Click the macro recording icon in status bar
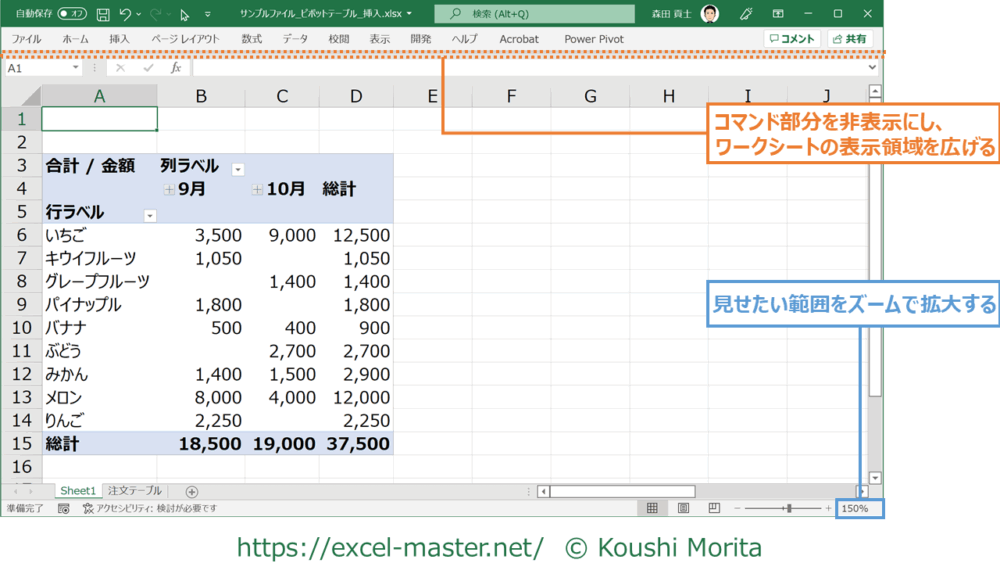Image resolution: width=1000 pixels, height=563 pixels. tap(63, 508)
